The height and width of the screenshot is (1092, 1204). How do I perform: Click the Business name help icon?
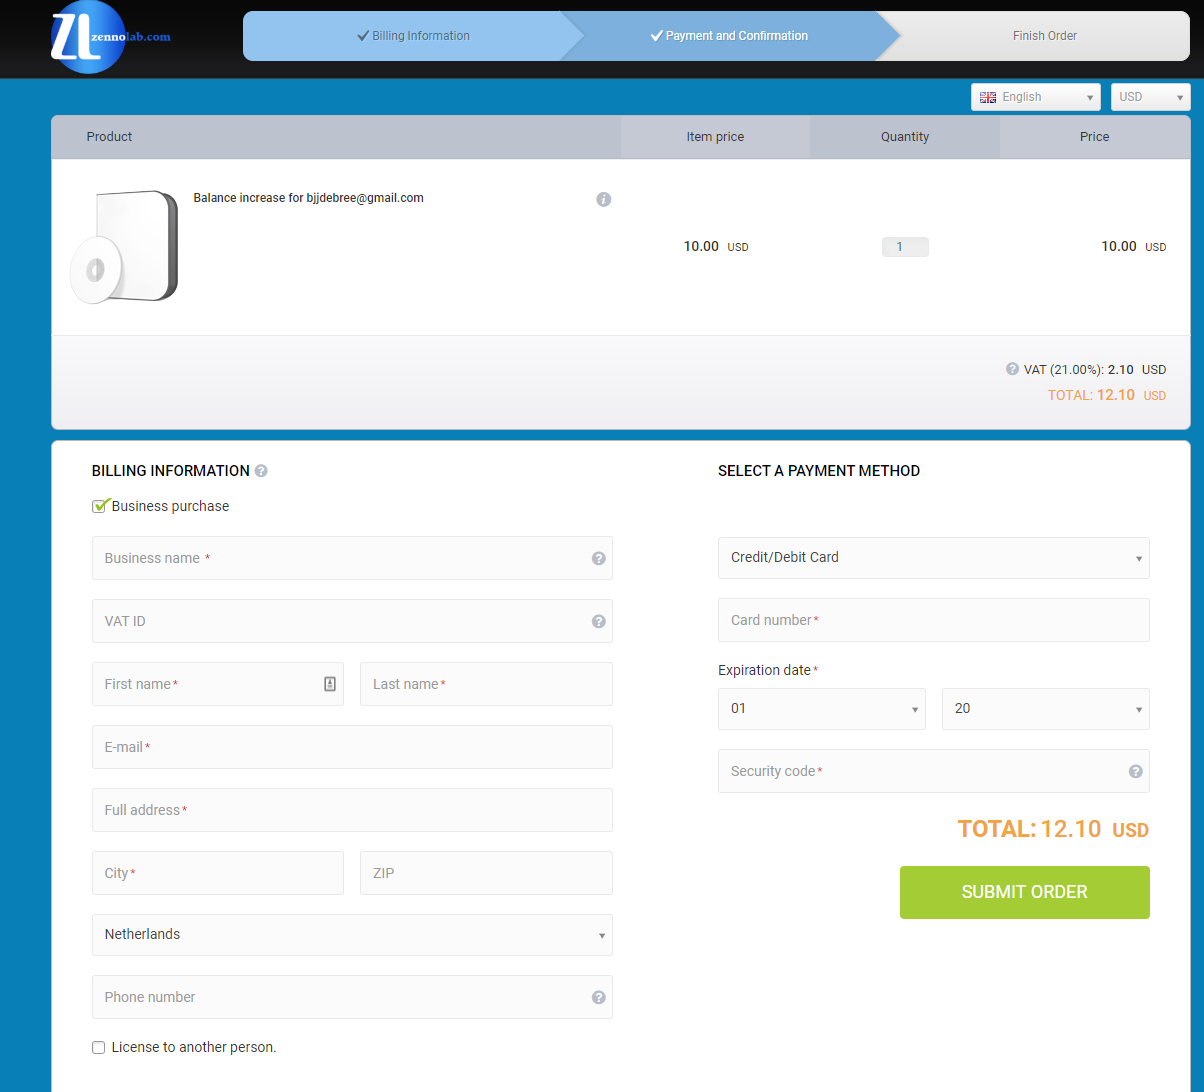599,559
